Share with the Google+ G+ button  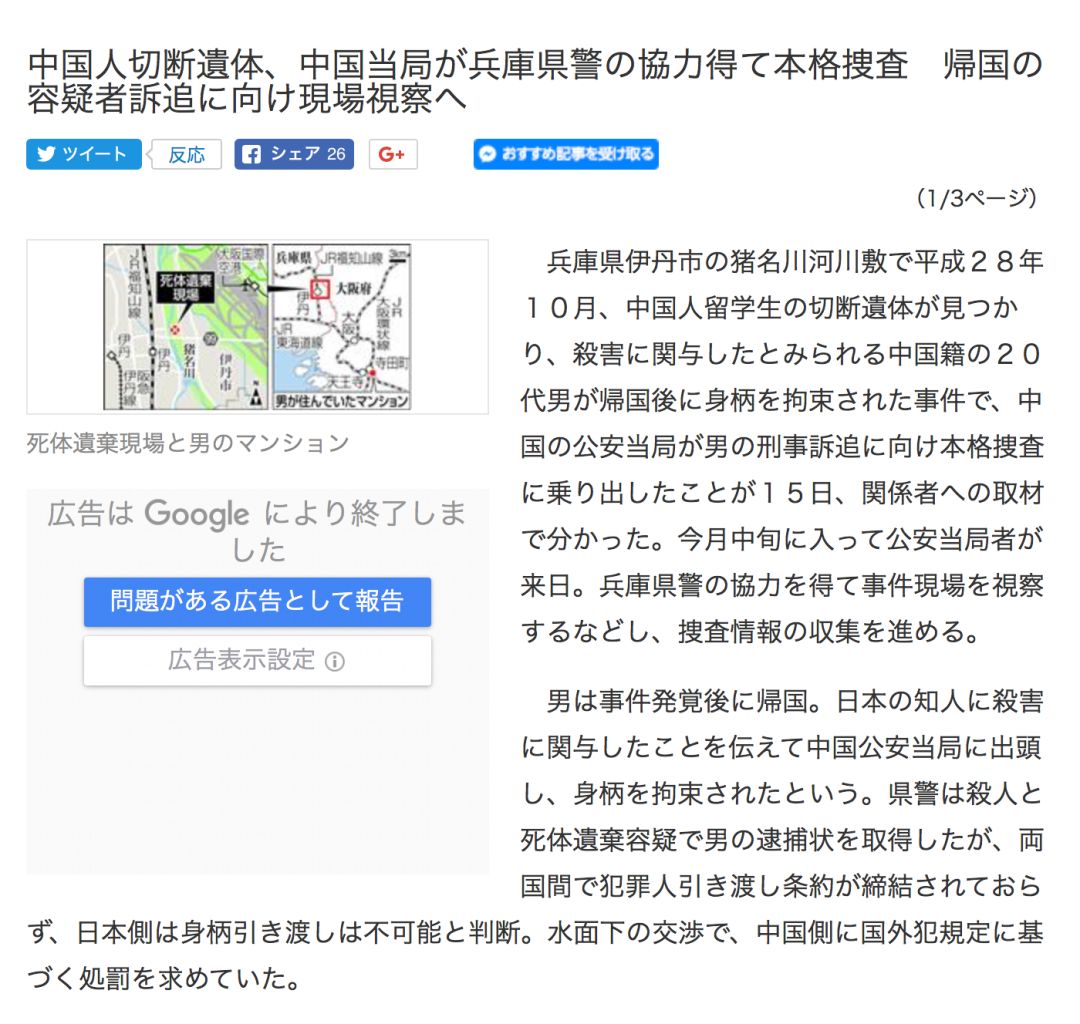[x=393, y=154]
